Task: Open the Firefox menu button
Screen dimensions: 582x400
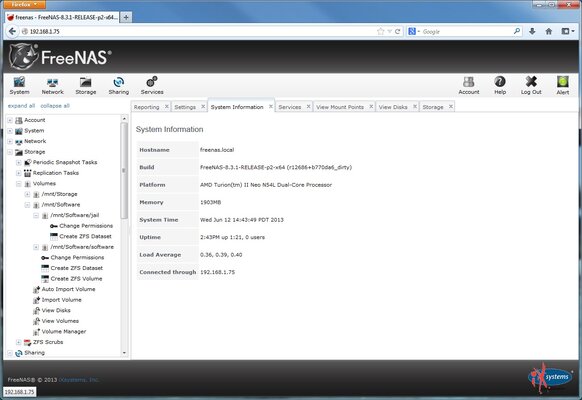Action: 24,4
